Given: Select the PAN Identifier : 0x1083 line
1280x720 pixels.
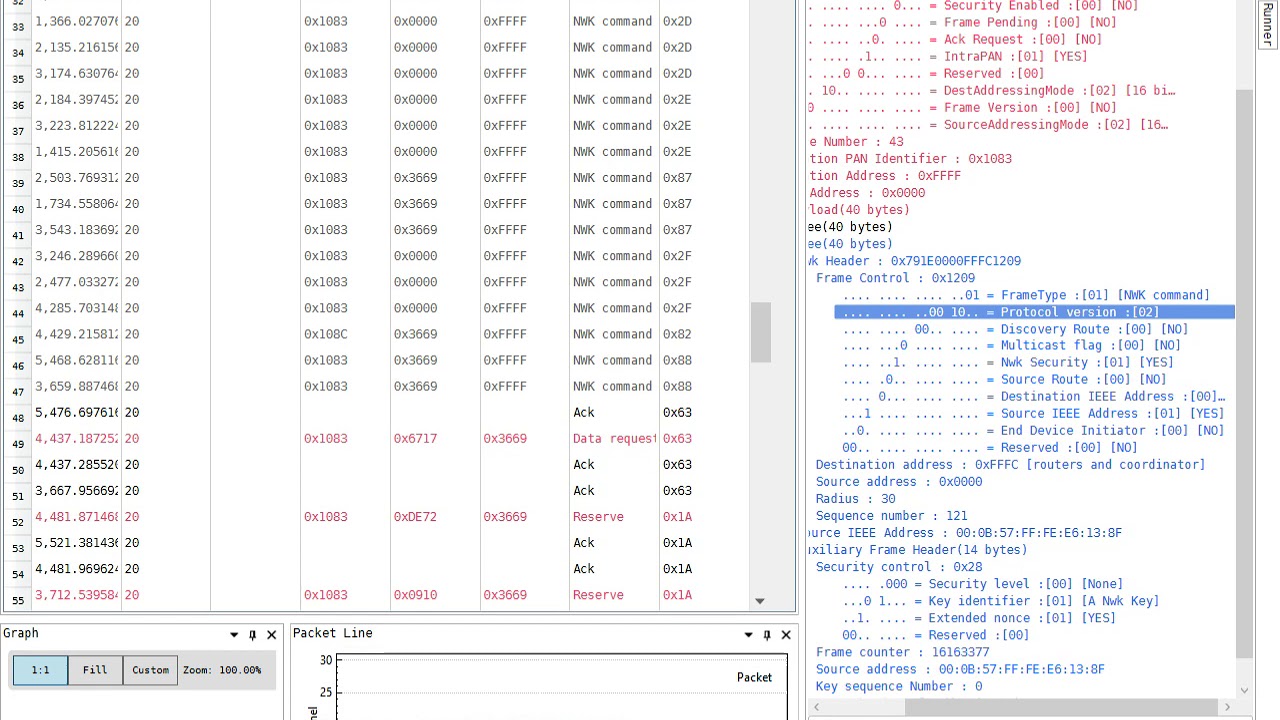Looking at the screenshot, I should click(910, 158).
